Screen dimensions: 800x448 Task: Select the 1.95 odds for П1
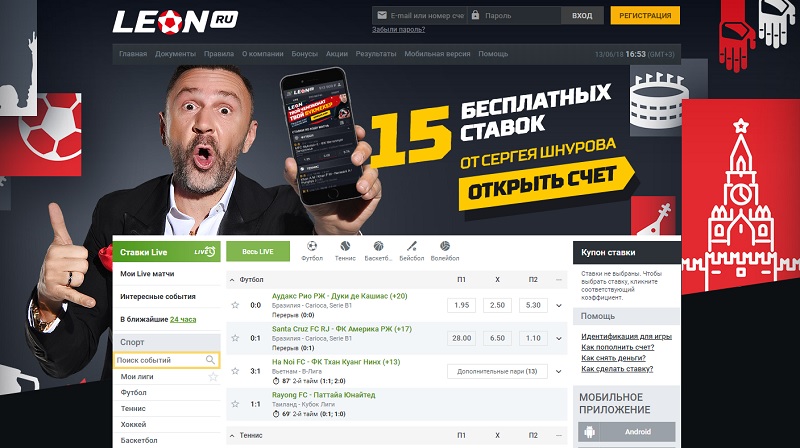pyautogui.click(x=461, y=305)
